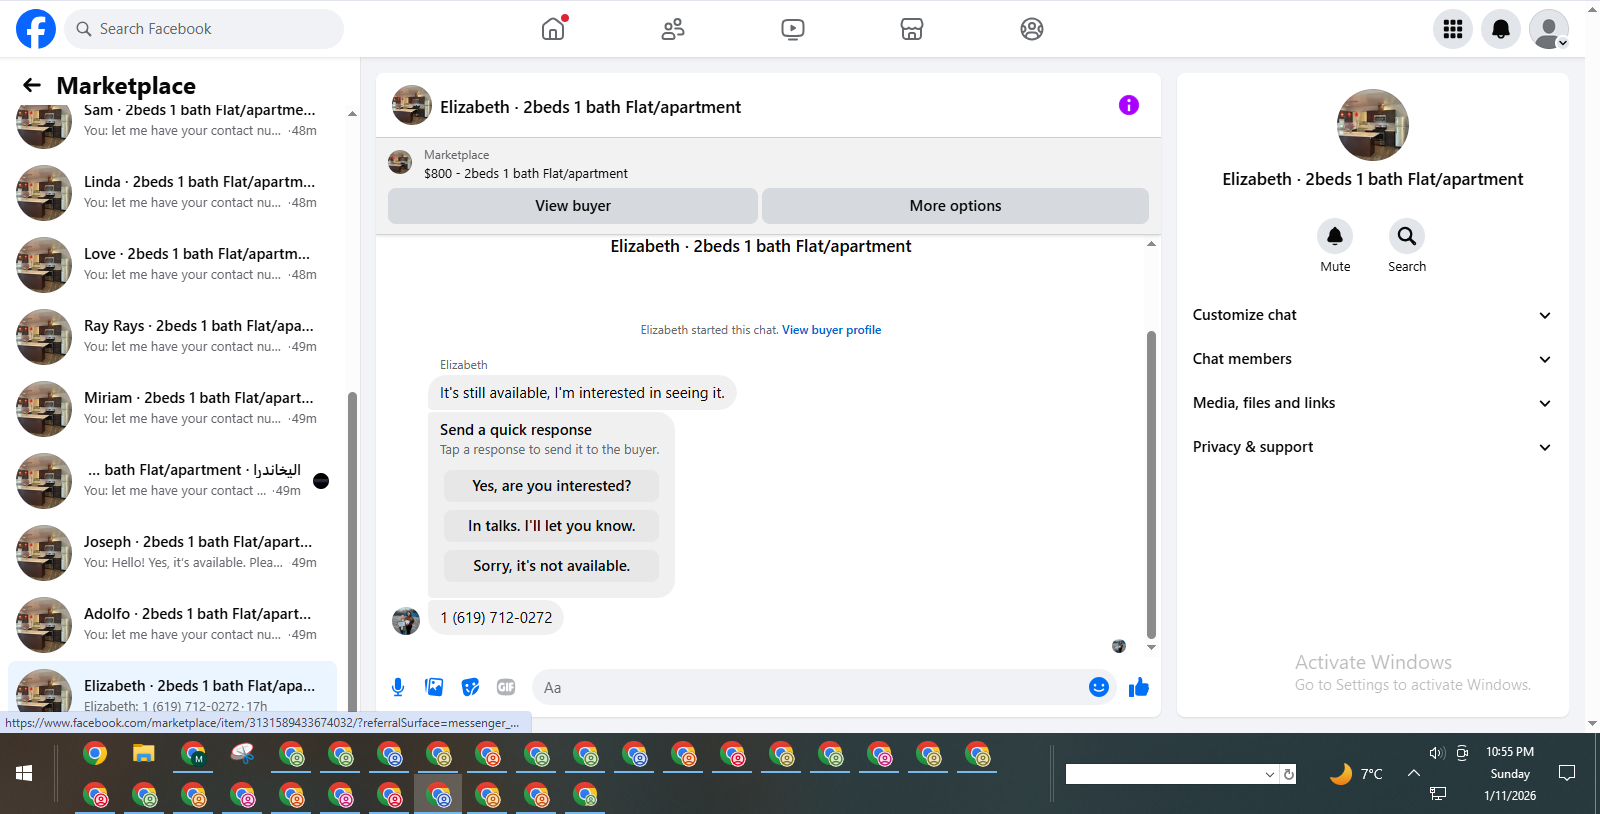
Task: Click the phone number message 1 (619) 712-0272
Action: point(496,618)
